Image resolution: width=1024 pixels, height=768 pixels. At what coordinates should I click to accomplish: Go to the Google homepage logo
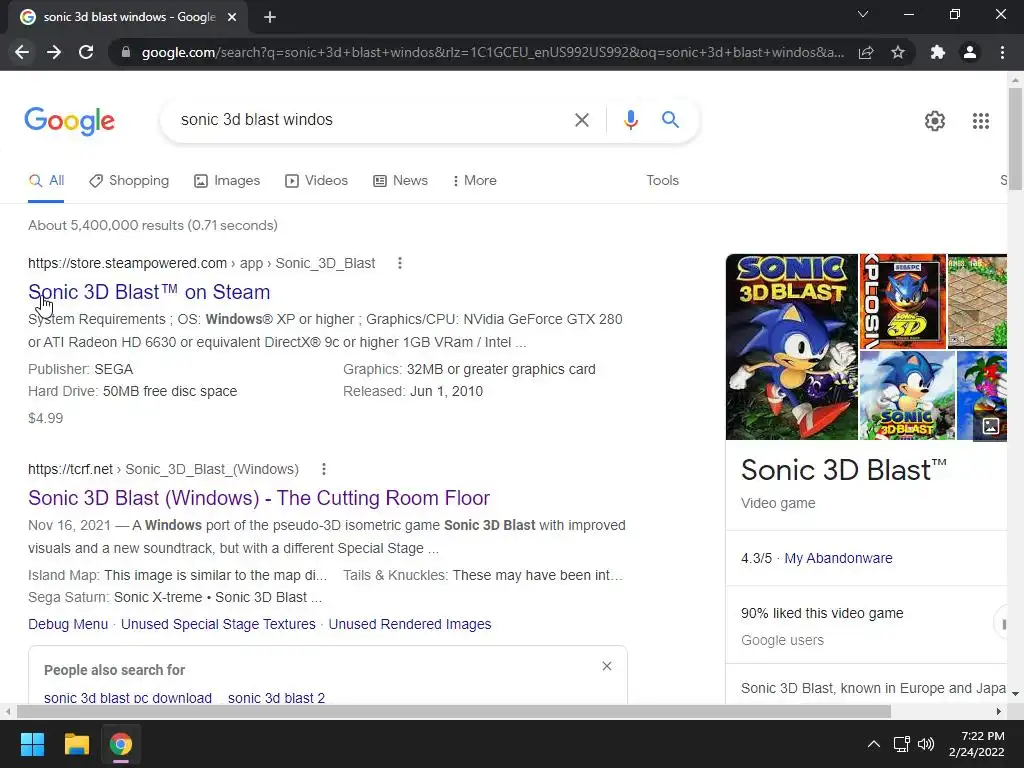click(69, 121)
